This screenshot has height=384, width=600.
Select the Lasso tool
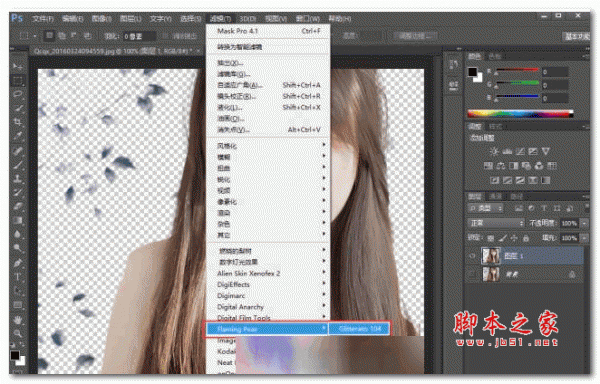18,94
